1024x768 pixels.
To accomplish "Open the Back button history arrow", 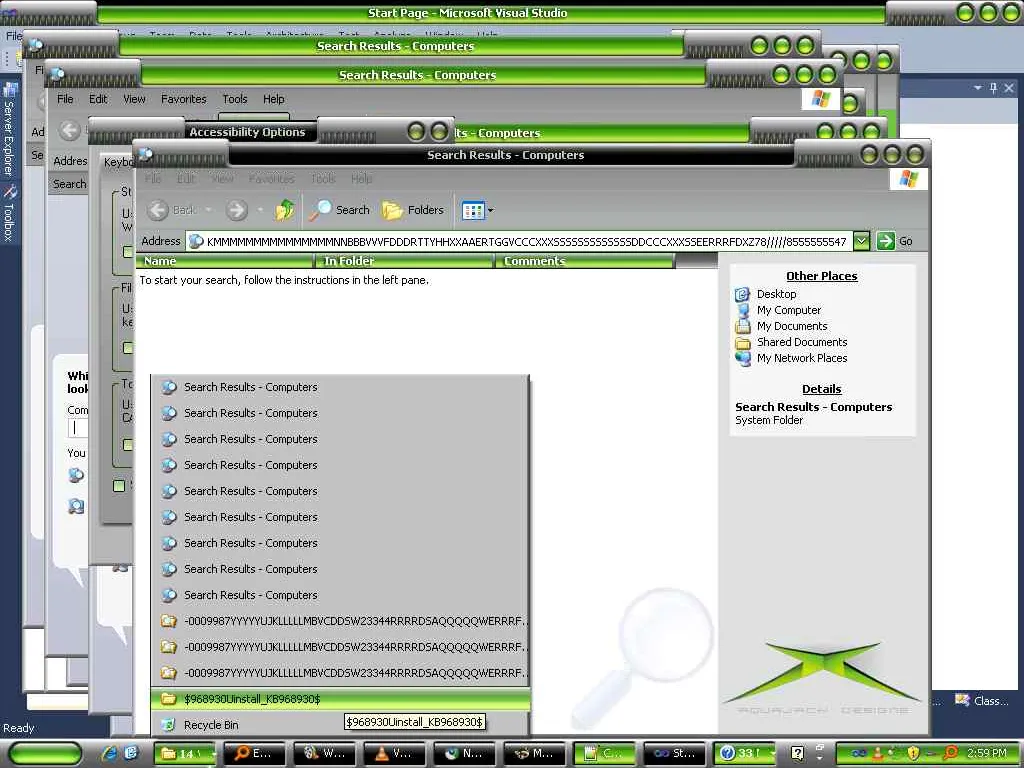I will pyautogui.click(x=208, y=210).
